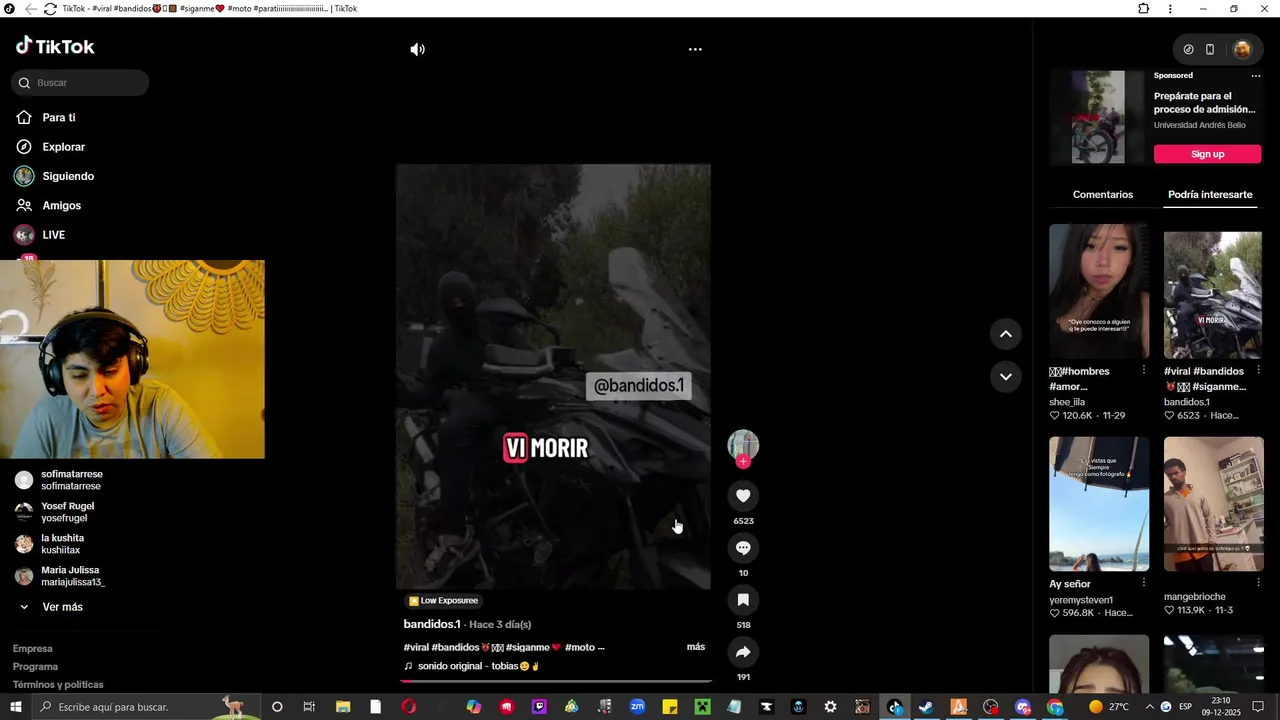The width and height of the screenshot is (1280, 720).
Task: Switch to the 'Podría interesarte' tab
Action: 1209,195
